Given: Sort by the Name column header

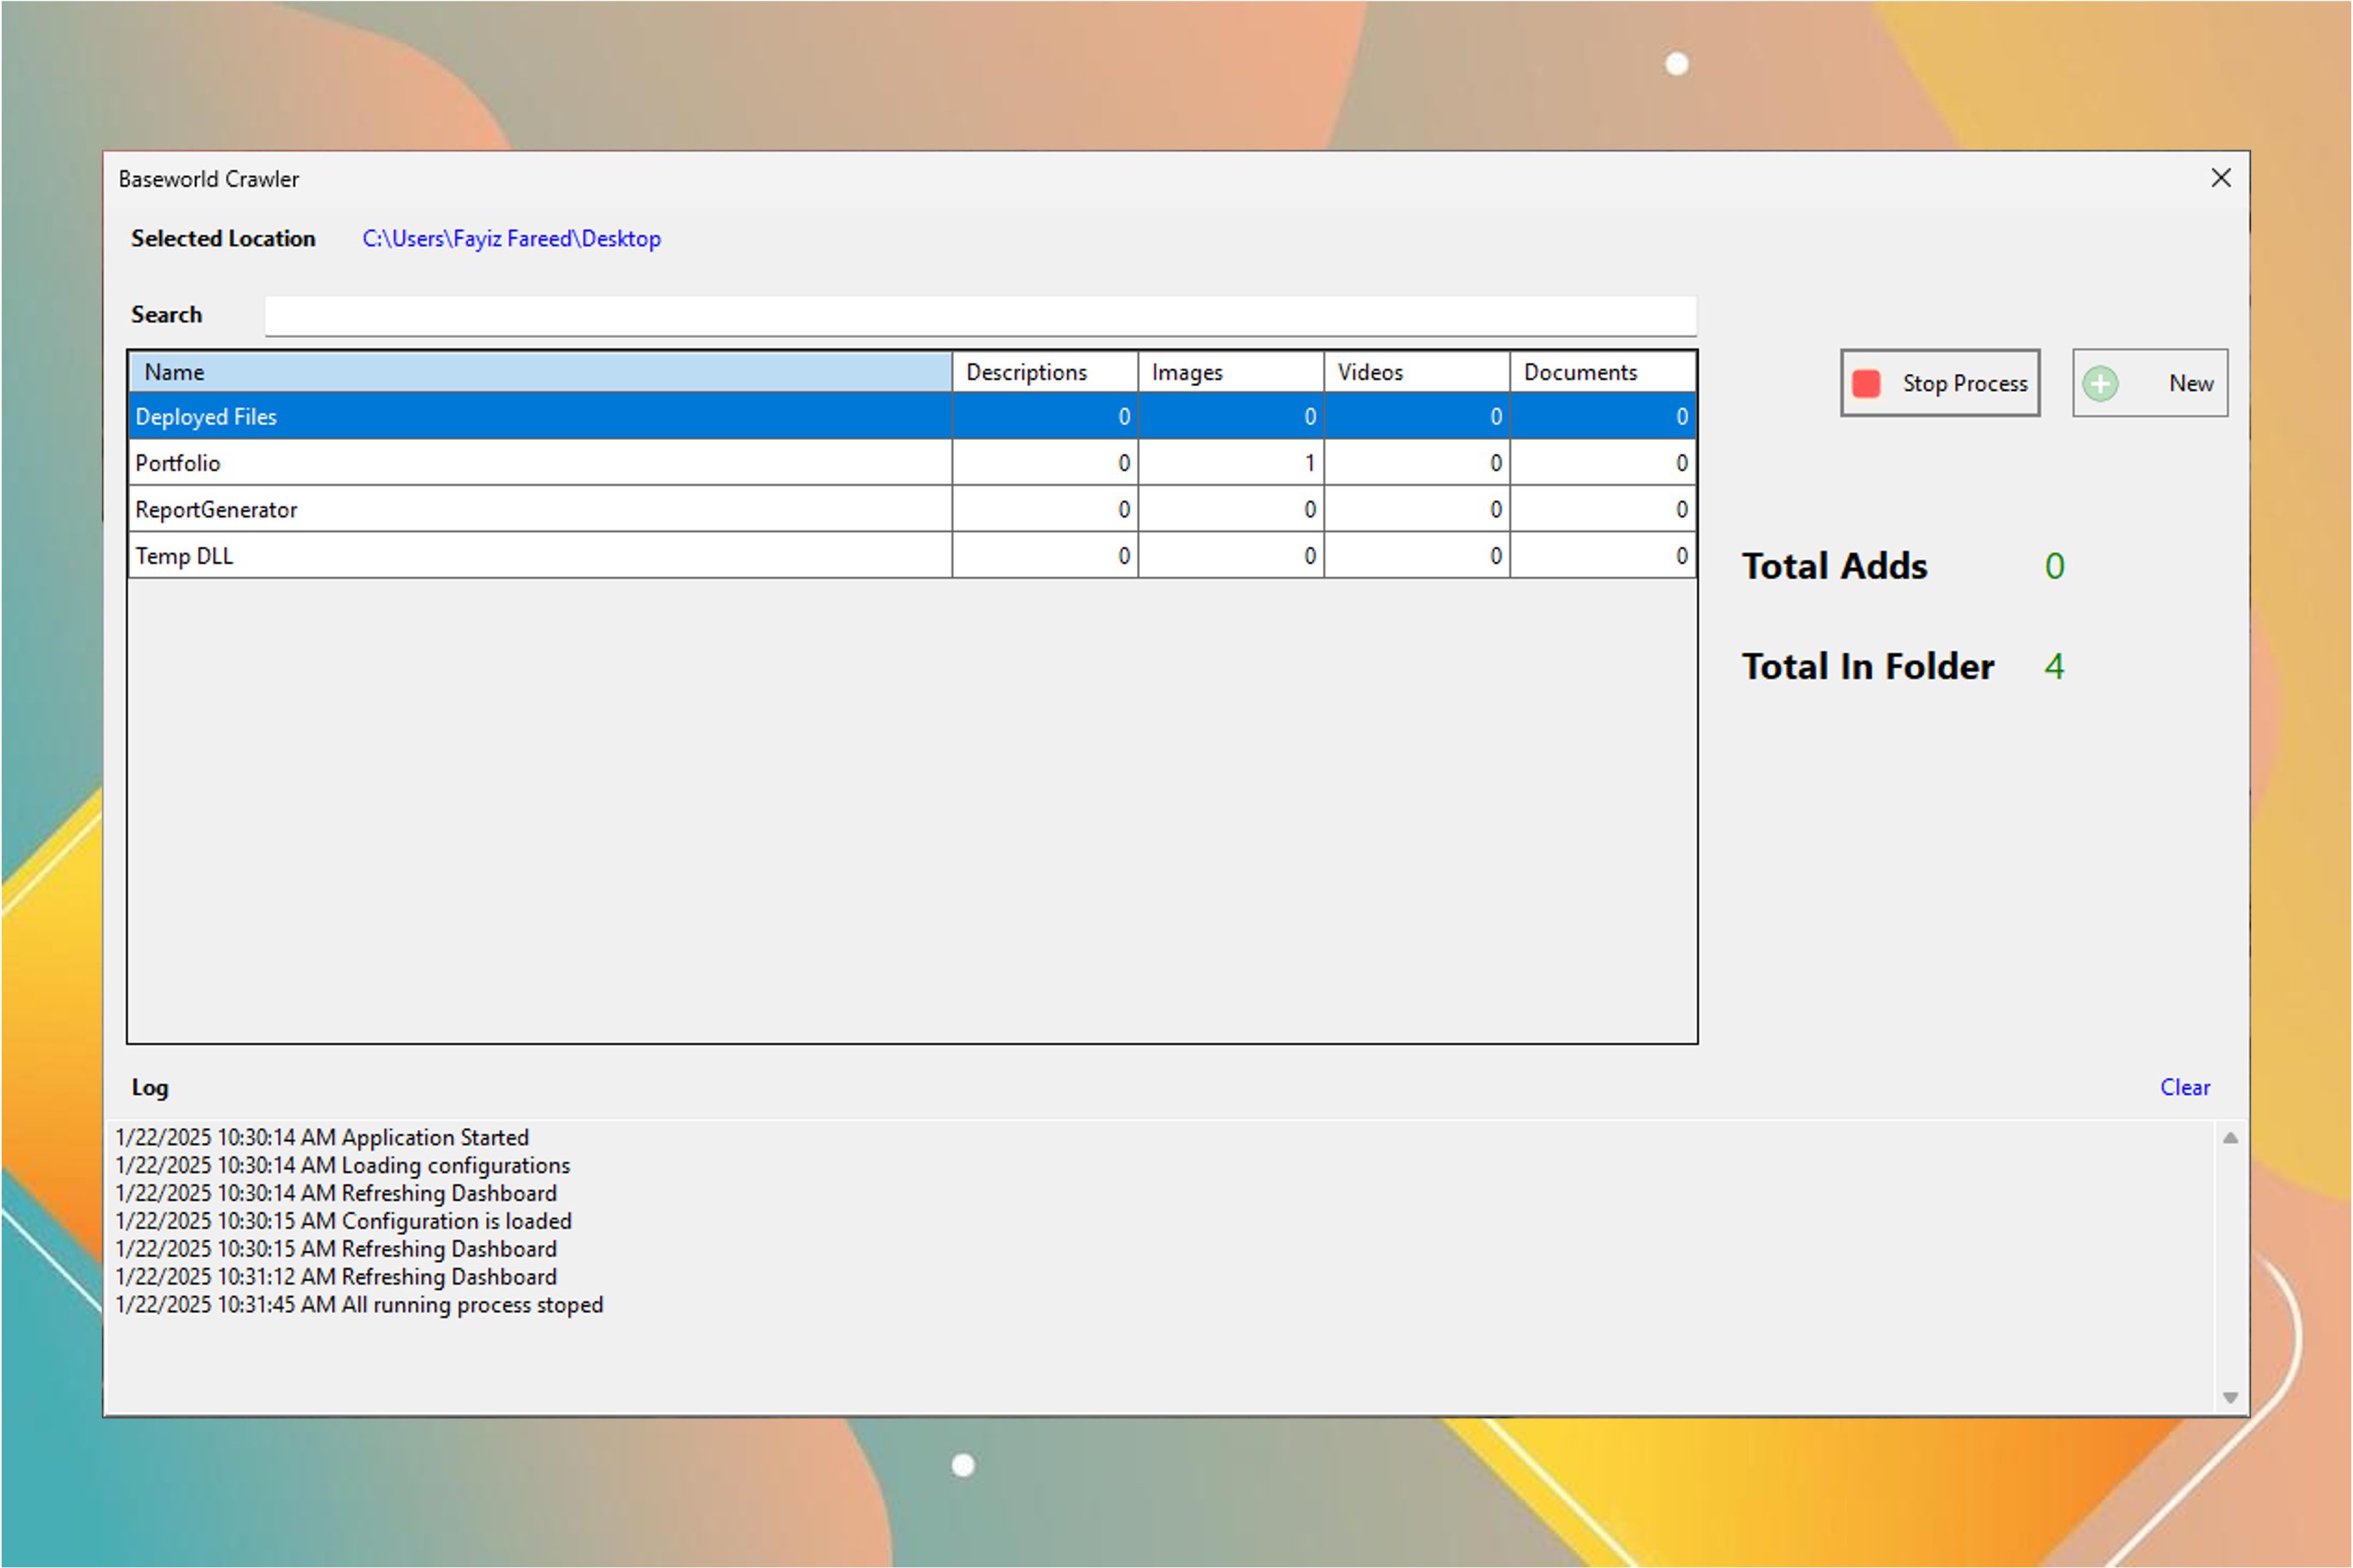Looking at the screenshot, I should [540, 372].
